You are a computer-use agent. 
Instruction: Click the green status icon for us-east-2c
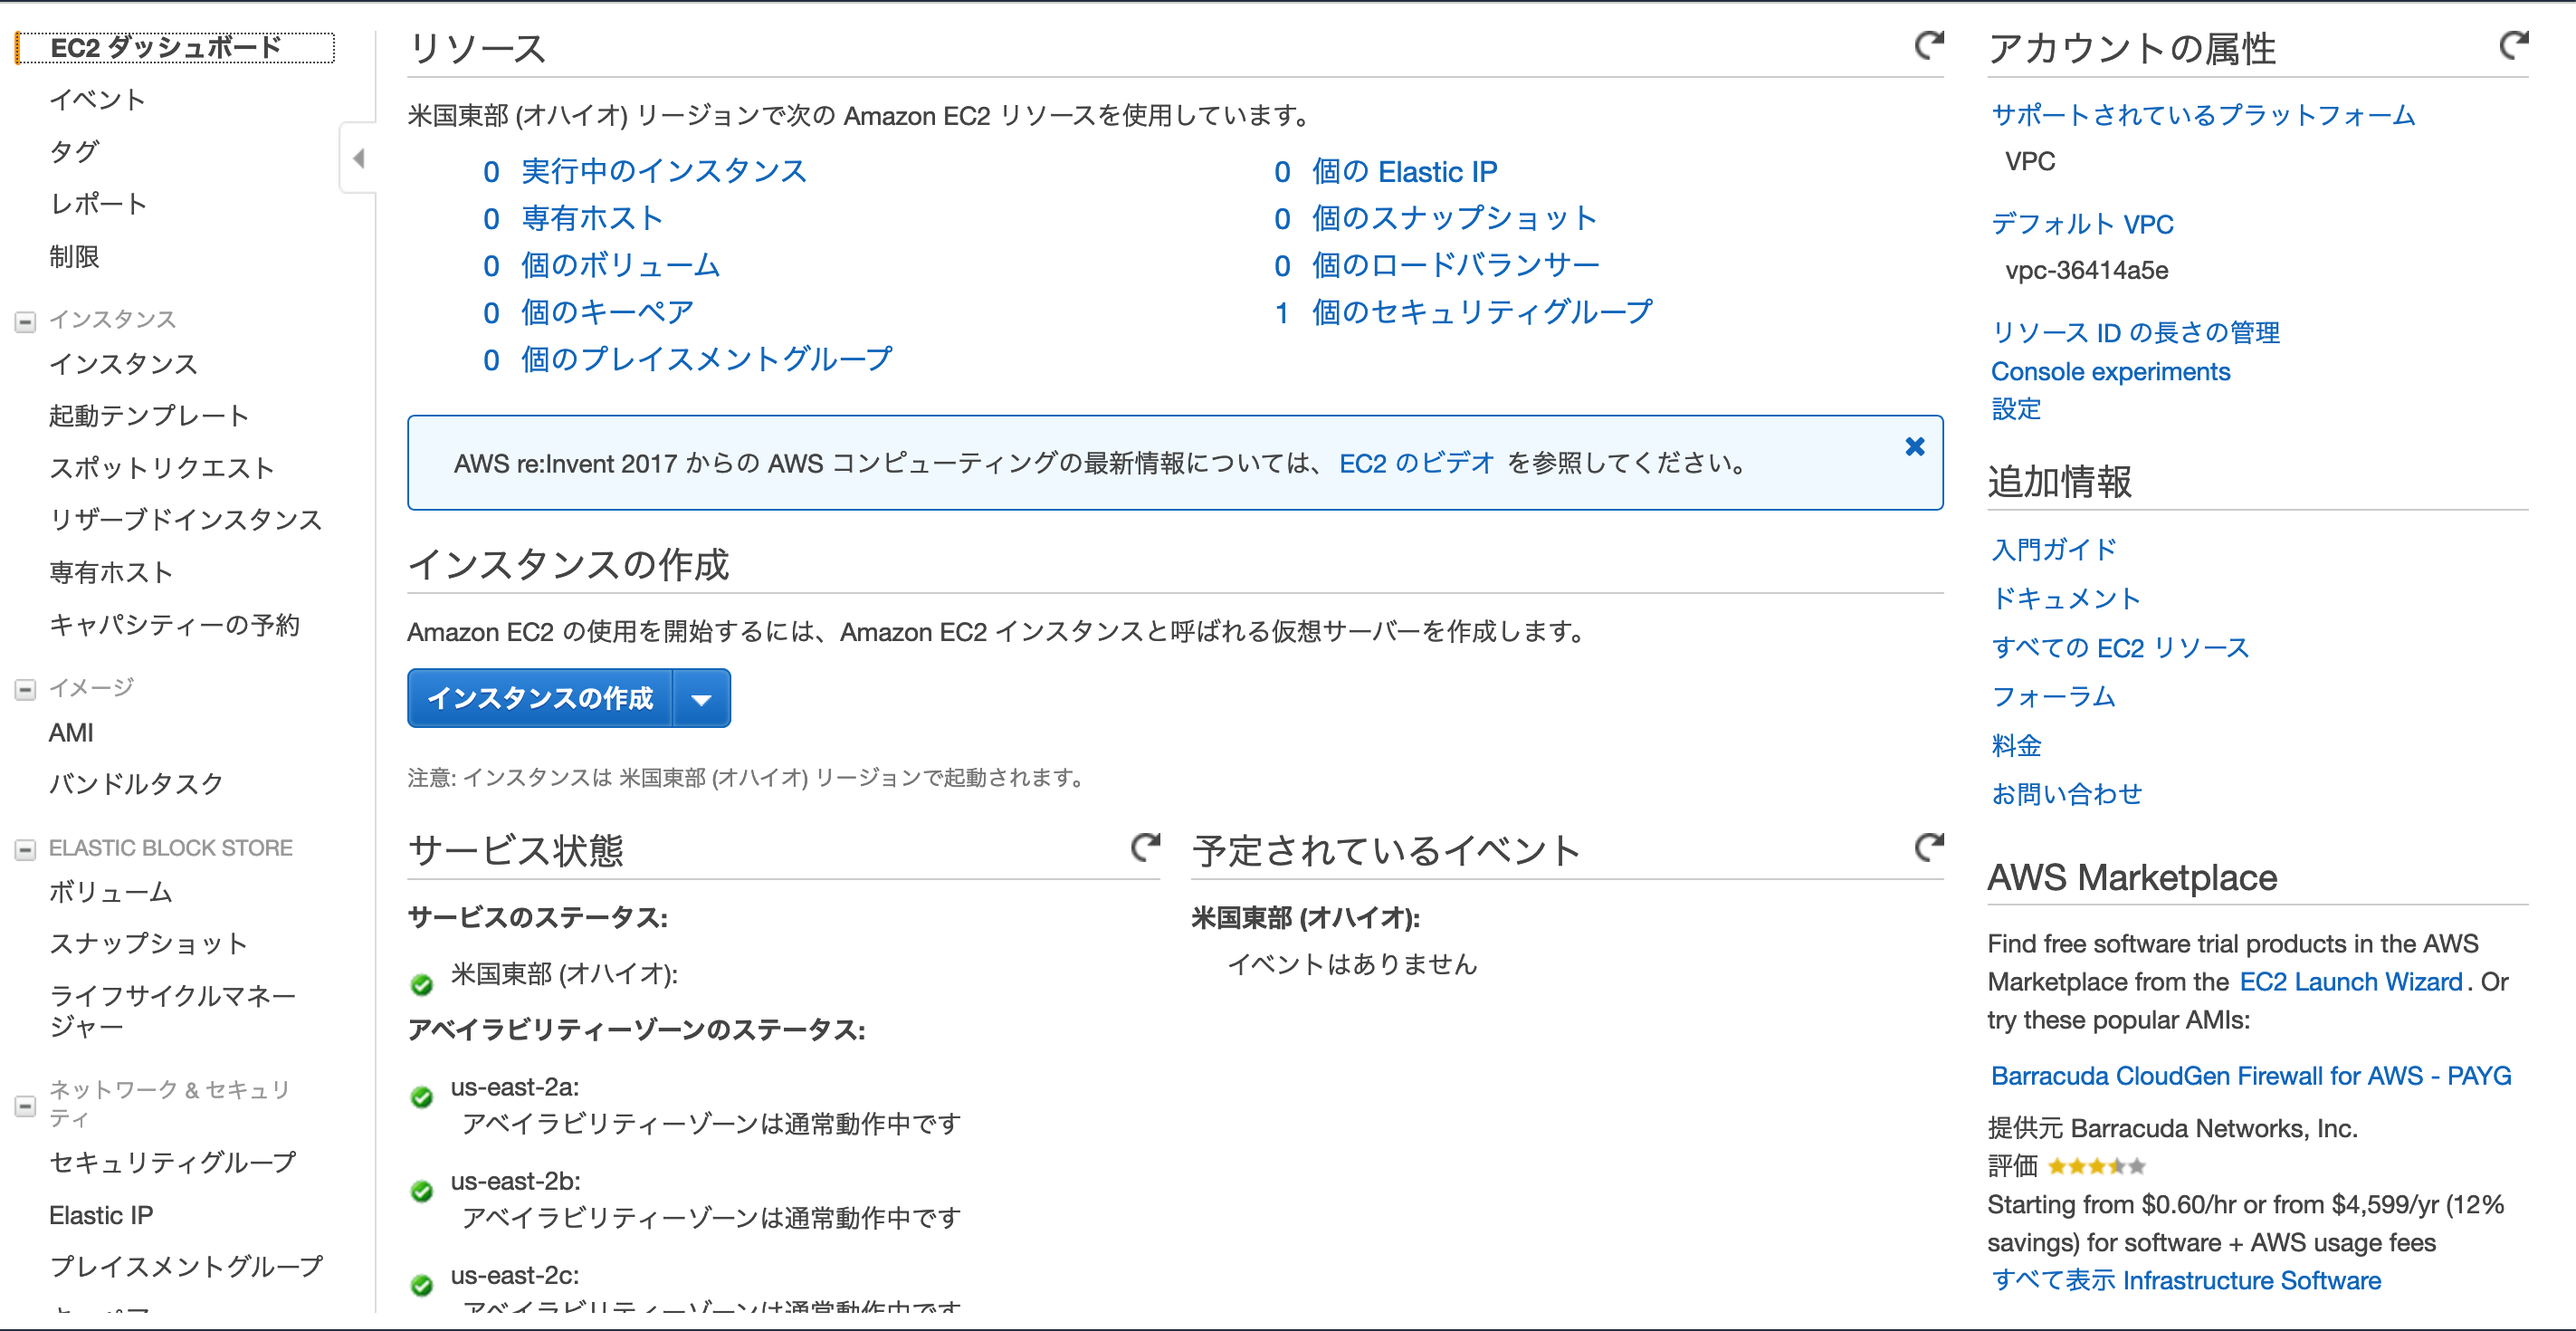click(422, 1285)
